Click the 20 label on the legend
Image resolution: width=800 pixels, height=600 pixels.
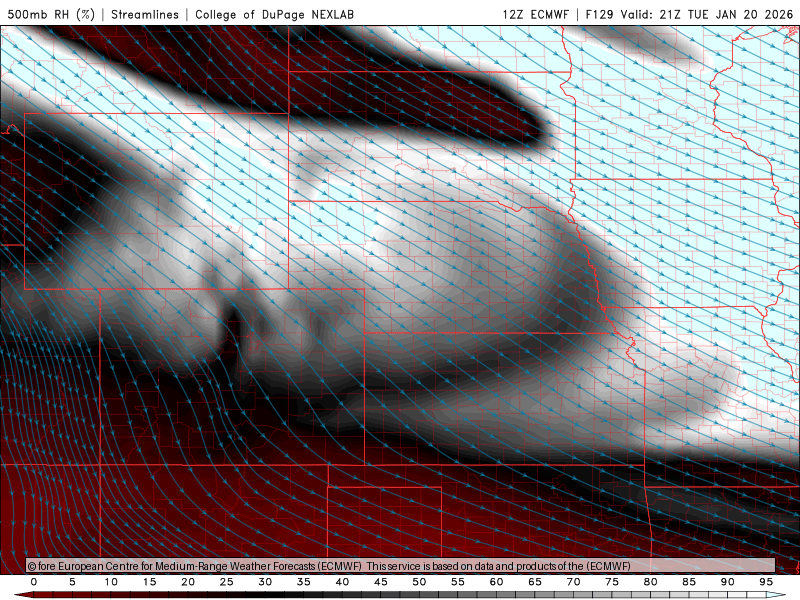click(x=188, y=582)
